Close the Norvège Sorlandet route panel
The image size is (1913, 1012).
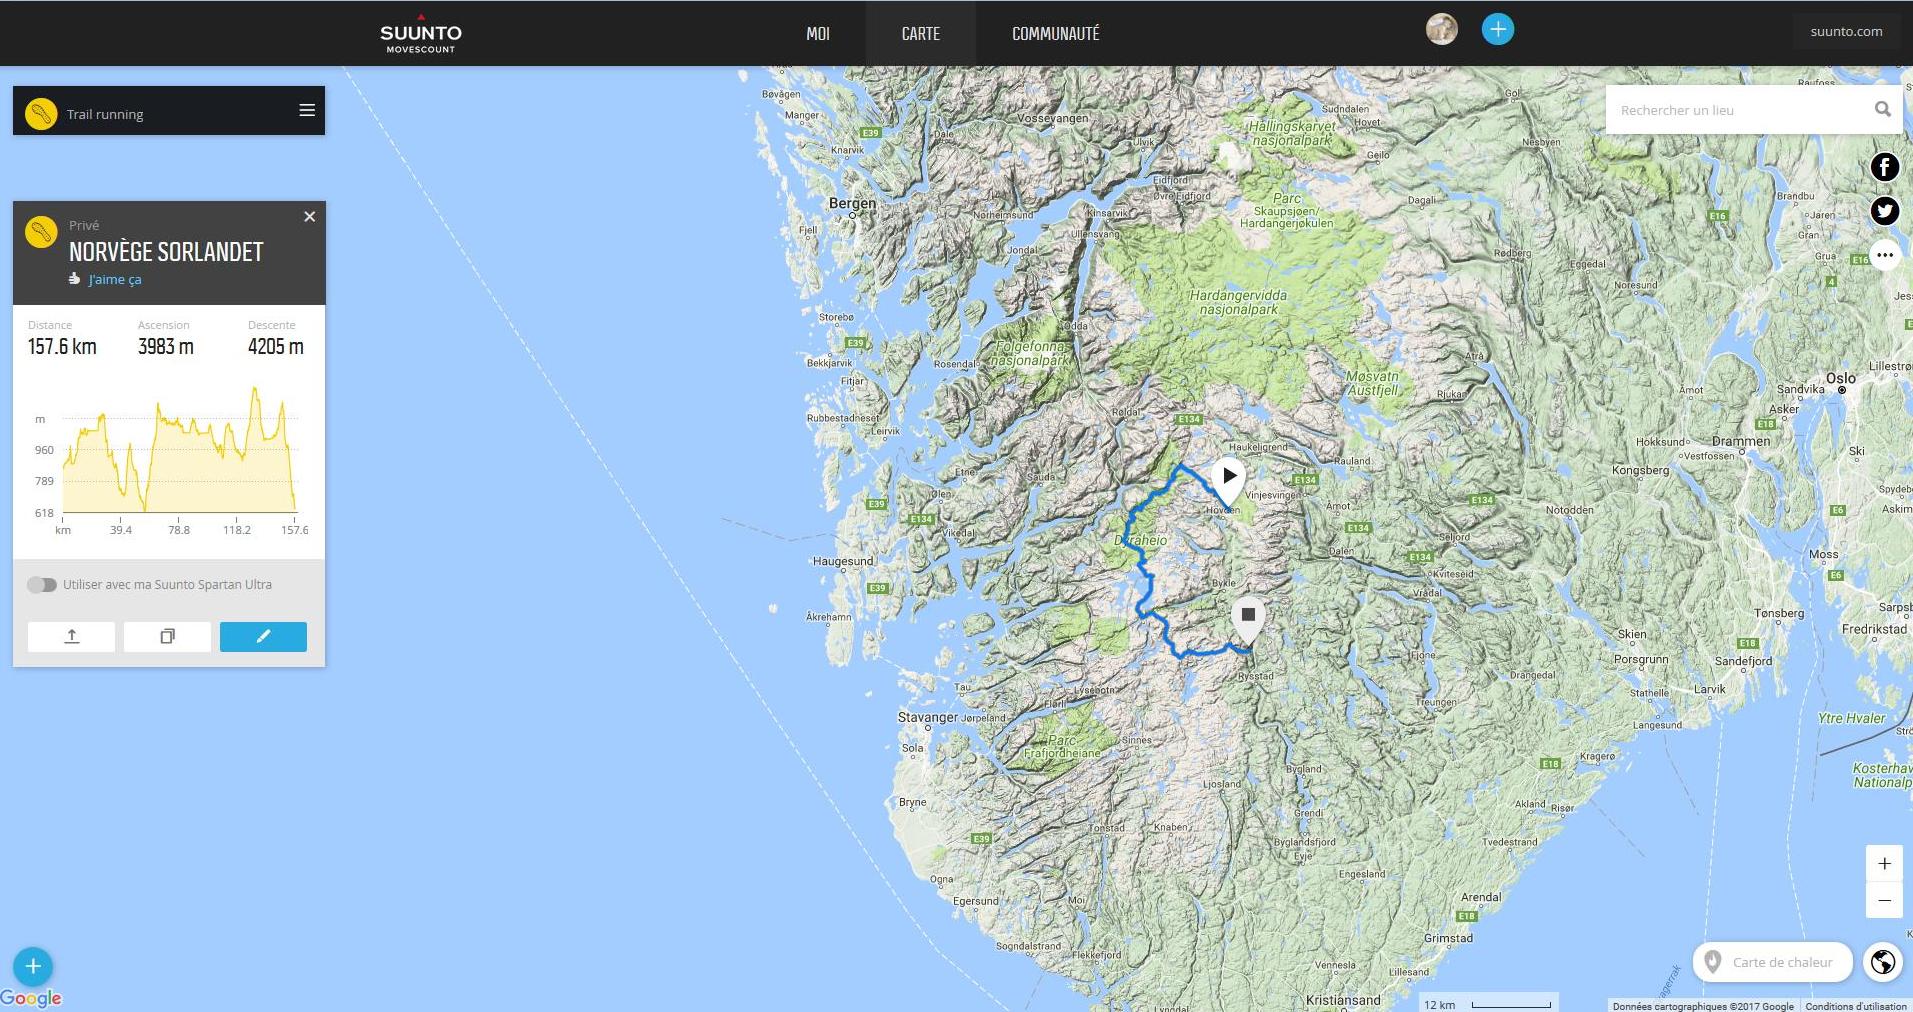(309, 217)
